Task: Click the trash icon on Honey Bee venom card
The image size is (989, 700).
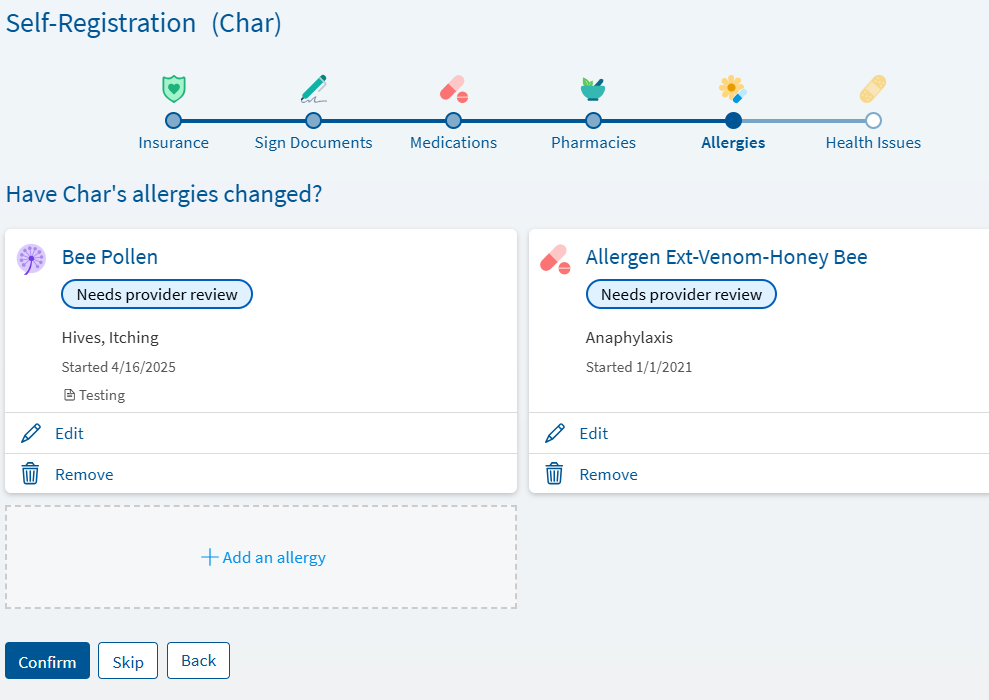Action: pos(554,474)
